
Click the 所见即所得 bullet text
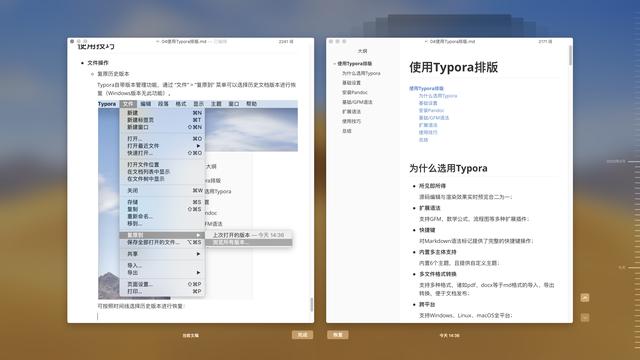point(432,186)
